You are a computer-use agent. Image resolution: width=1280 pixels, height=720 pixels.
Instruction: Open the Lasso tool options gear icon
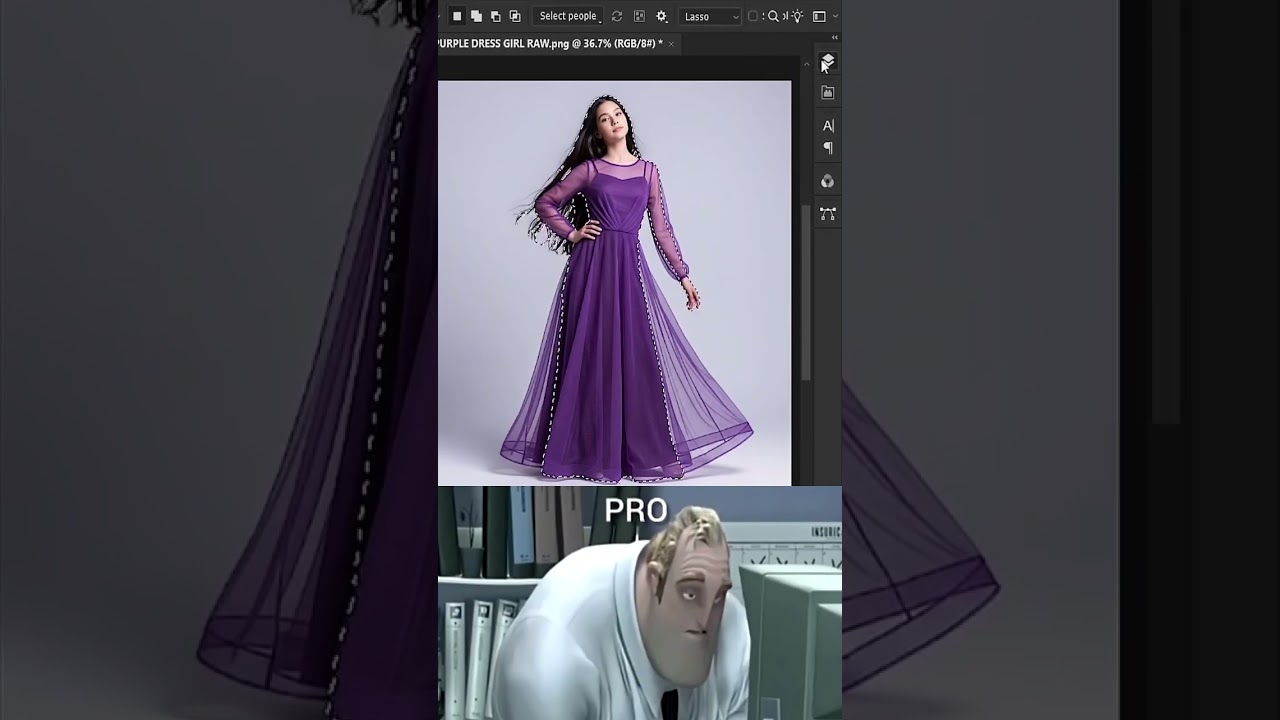(661, 16)
